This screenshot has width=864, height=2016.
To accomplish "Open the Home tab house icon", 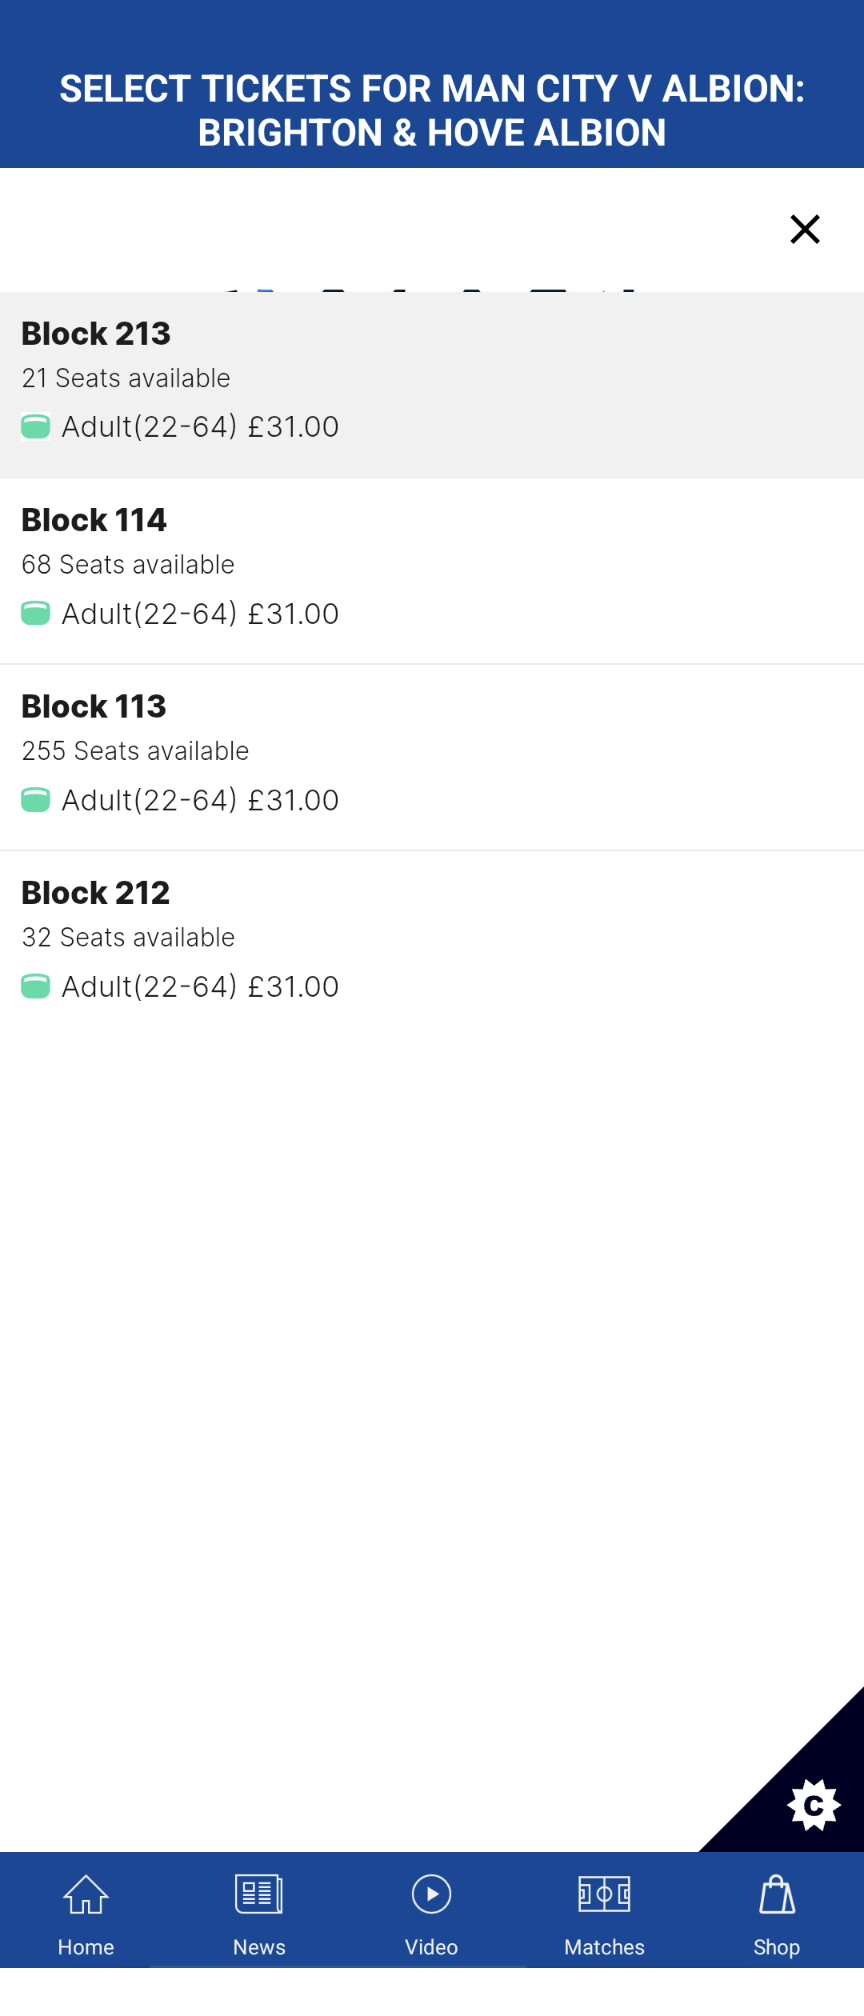I will (x=86, y=1894).
